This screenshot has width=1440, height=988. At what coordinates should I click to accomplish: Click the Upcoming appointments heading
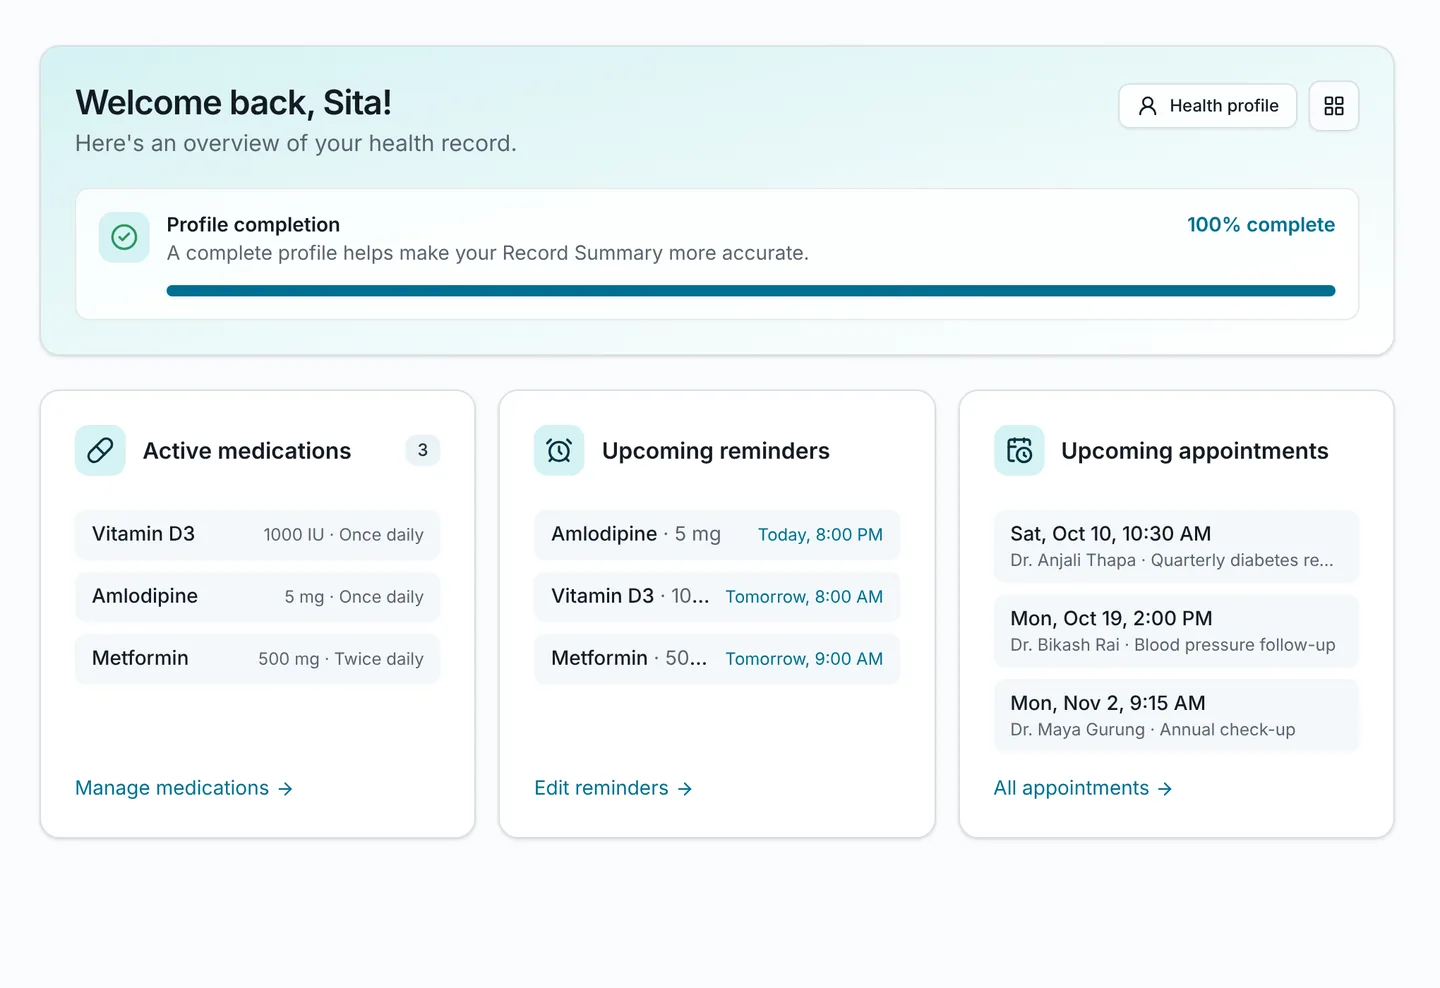pyautogui.click(x=1195, y=451)
